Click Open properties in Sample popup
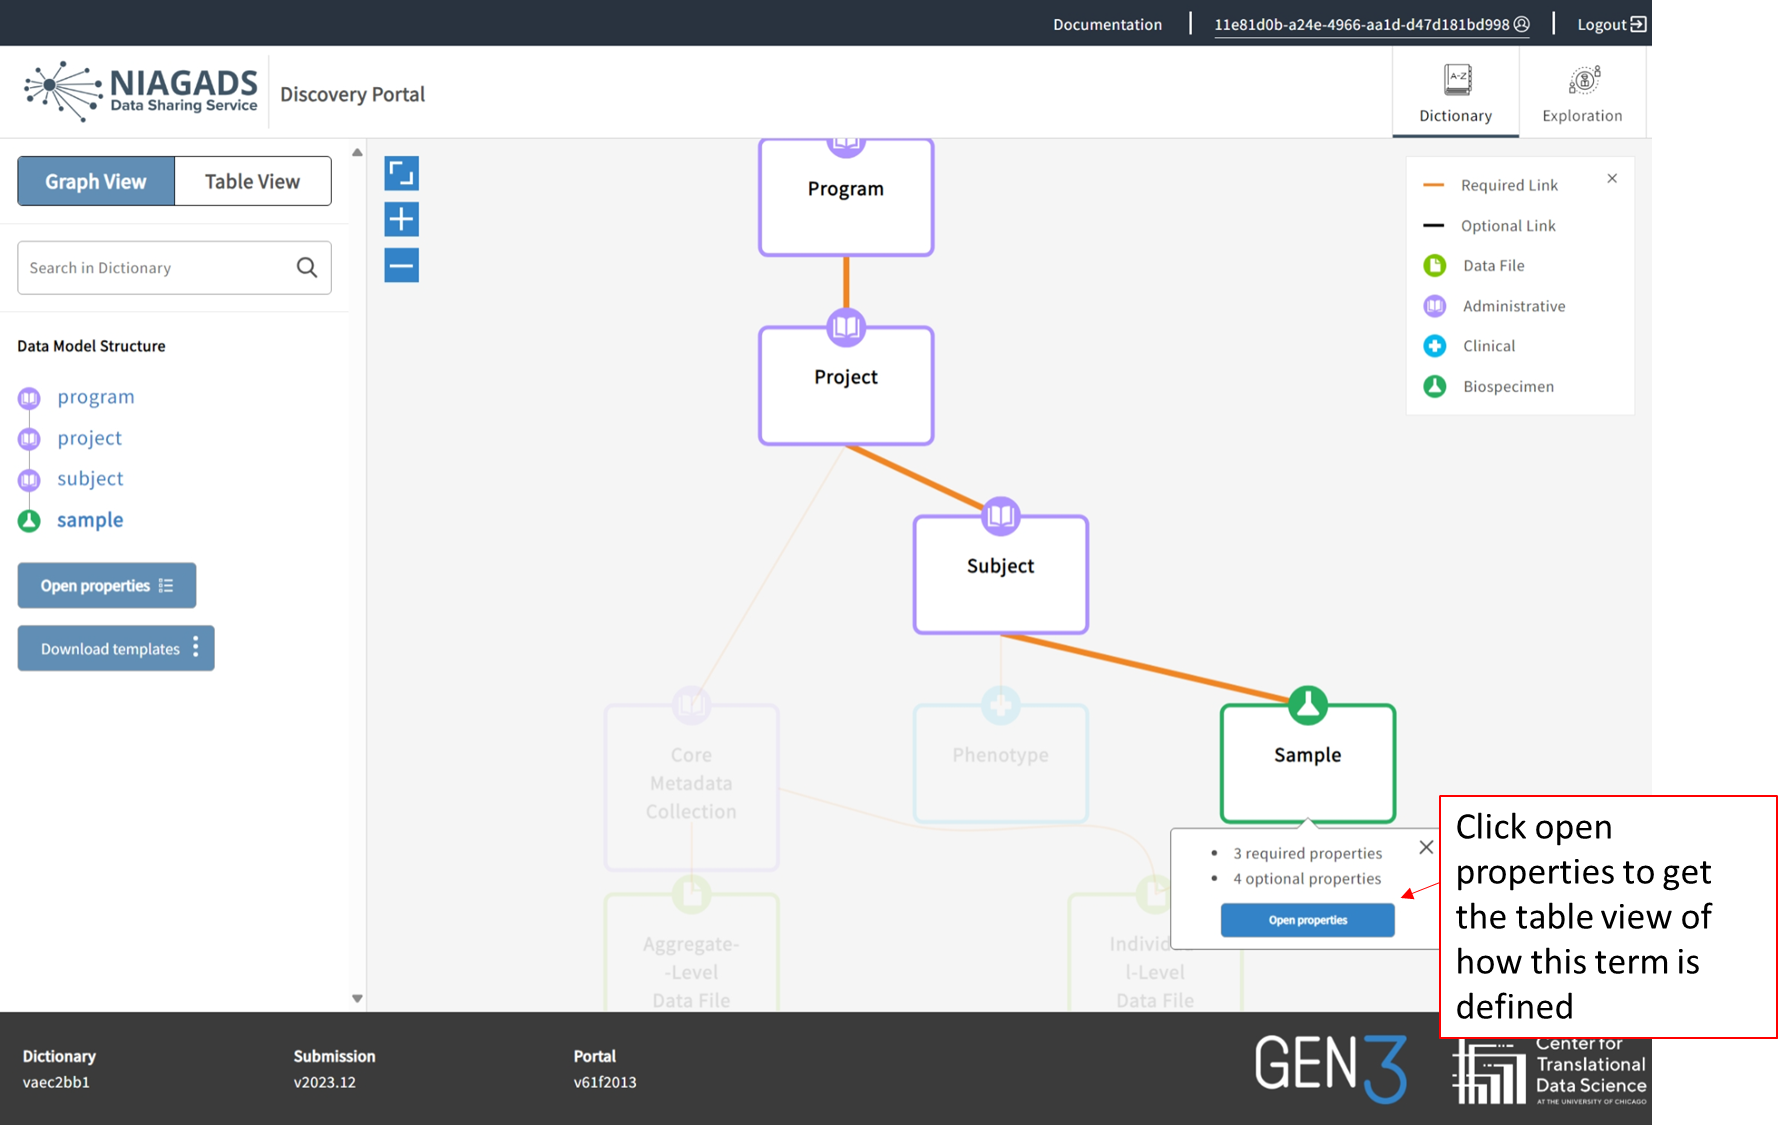Image resolution: width=1778 pixels, height=1125 pixels. [x=1307, y=920]
